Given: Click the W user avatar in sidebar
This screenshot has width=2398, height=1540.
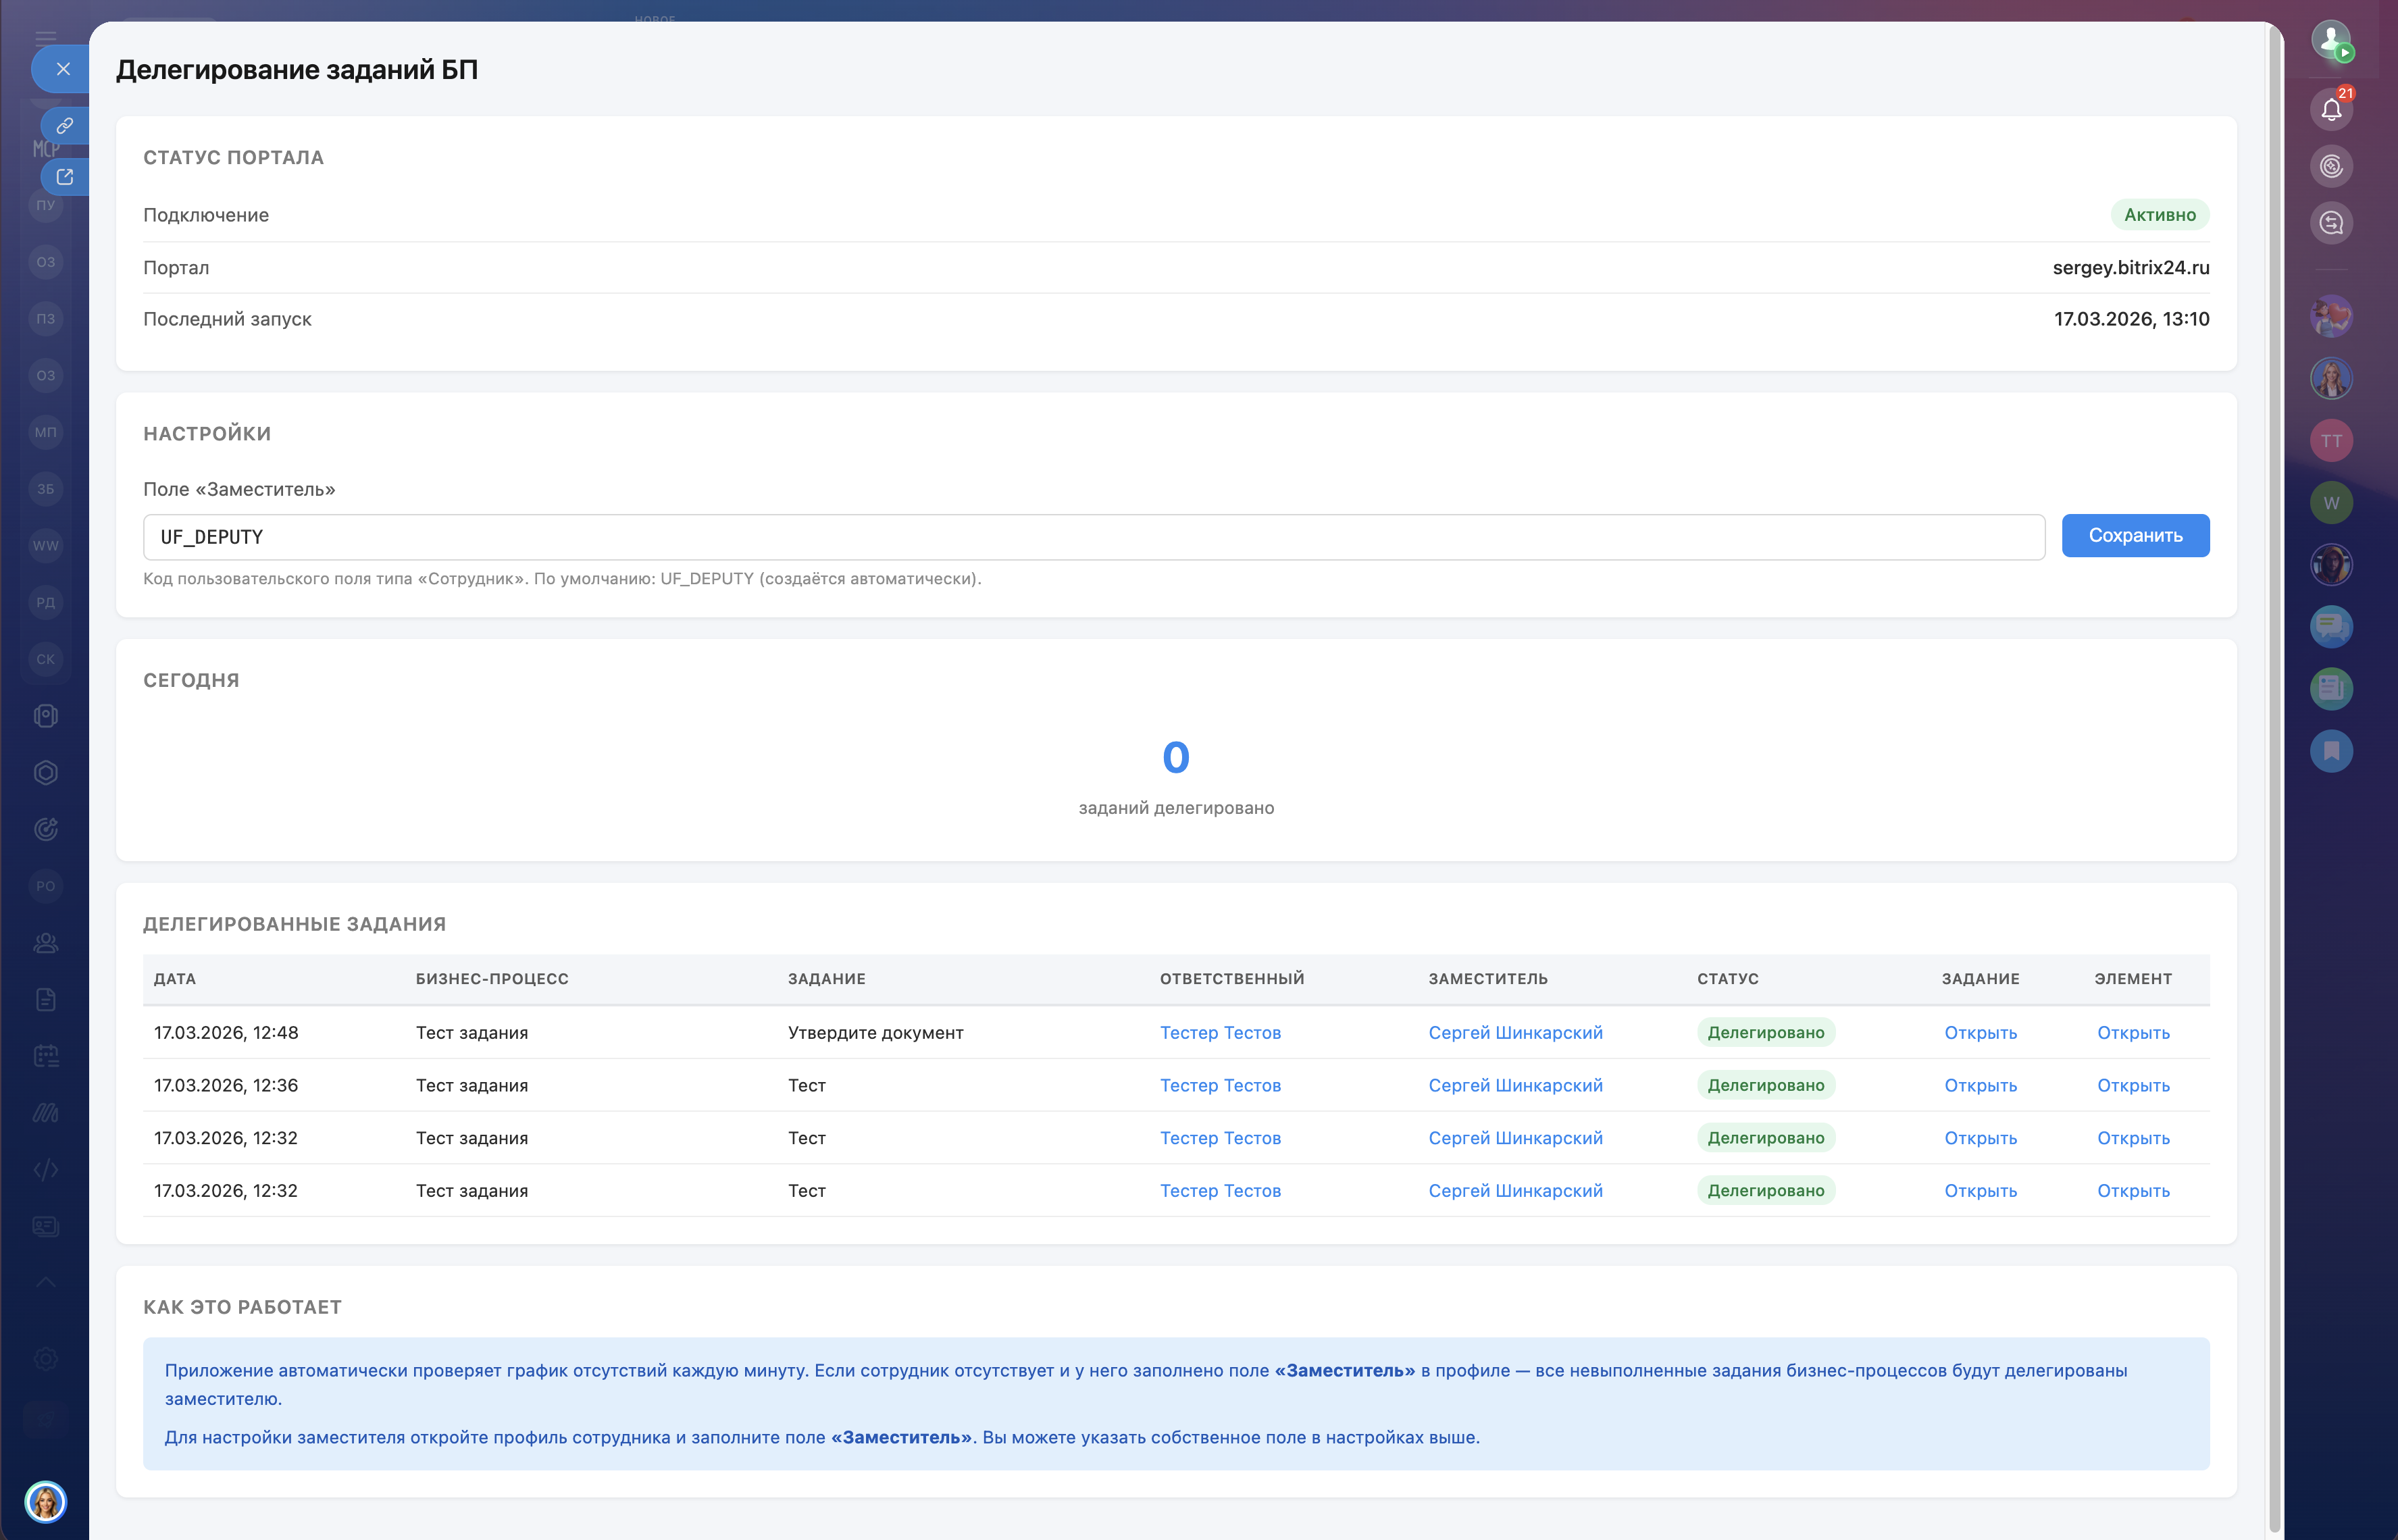Looking at the screenshot, I should click(2331, 503).
